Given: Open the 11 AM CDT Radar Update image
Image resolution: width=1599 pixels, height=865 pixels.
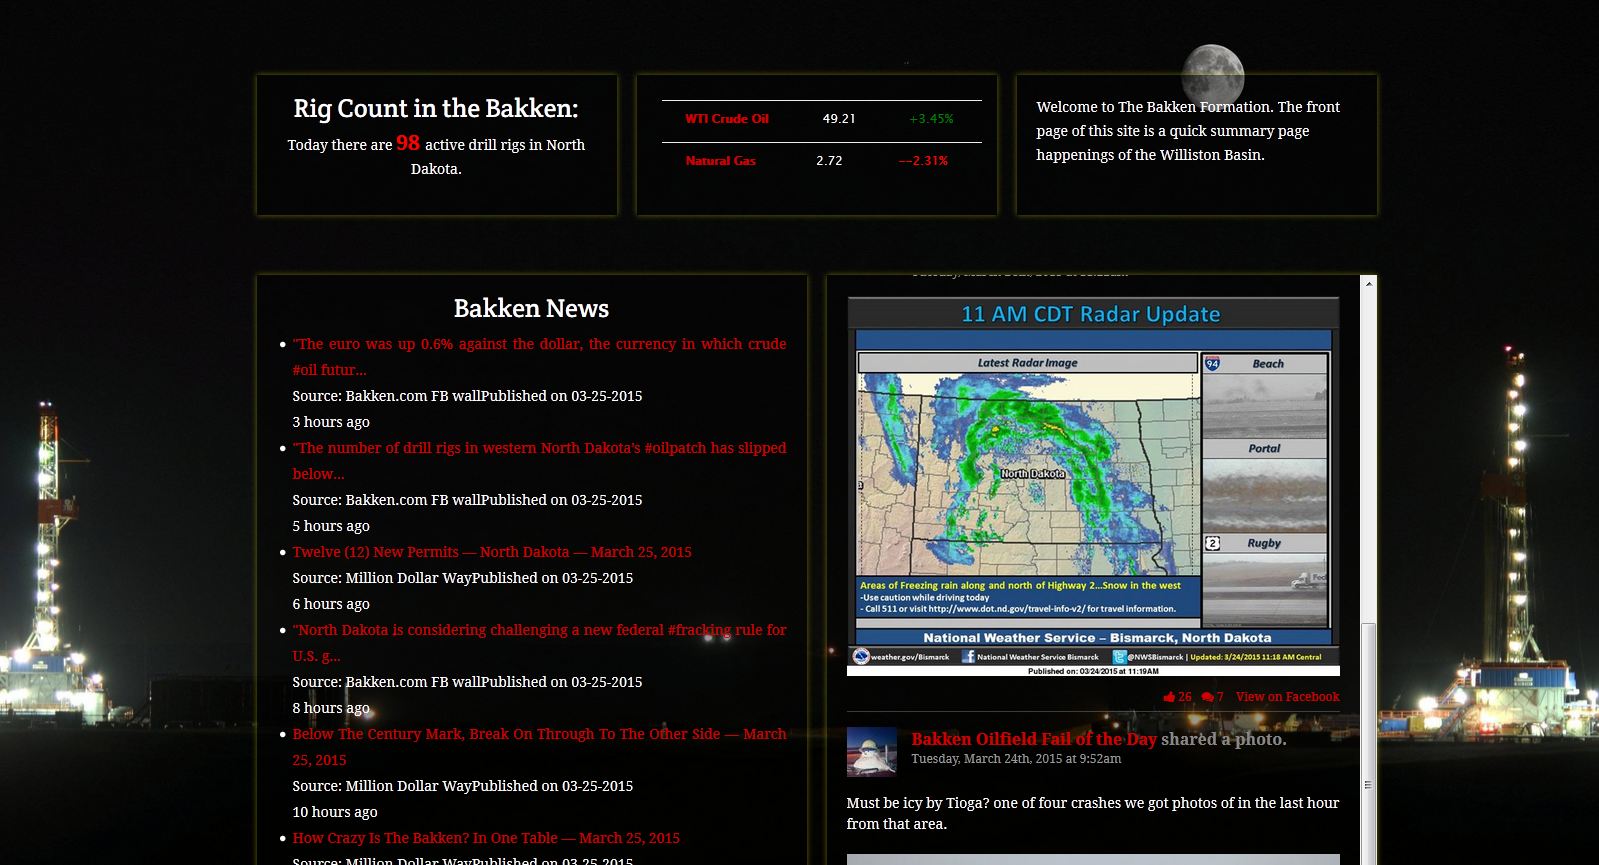Looking at the screenshot, I should pos(1093,486).
